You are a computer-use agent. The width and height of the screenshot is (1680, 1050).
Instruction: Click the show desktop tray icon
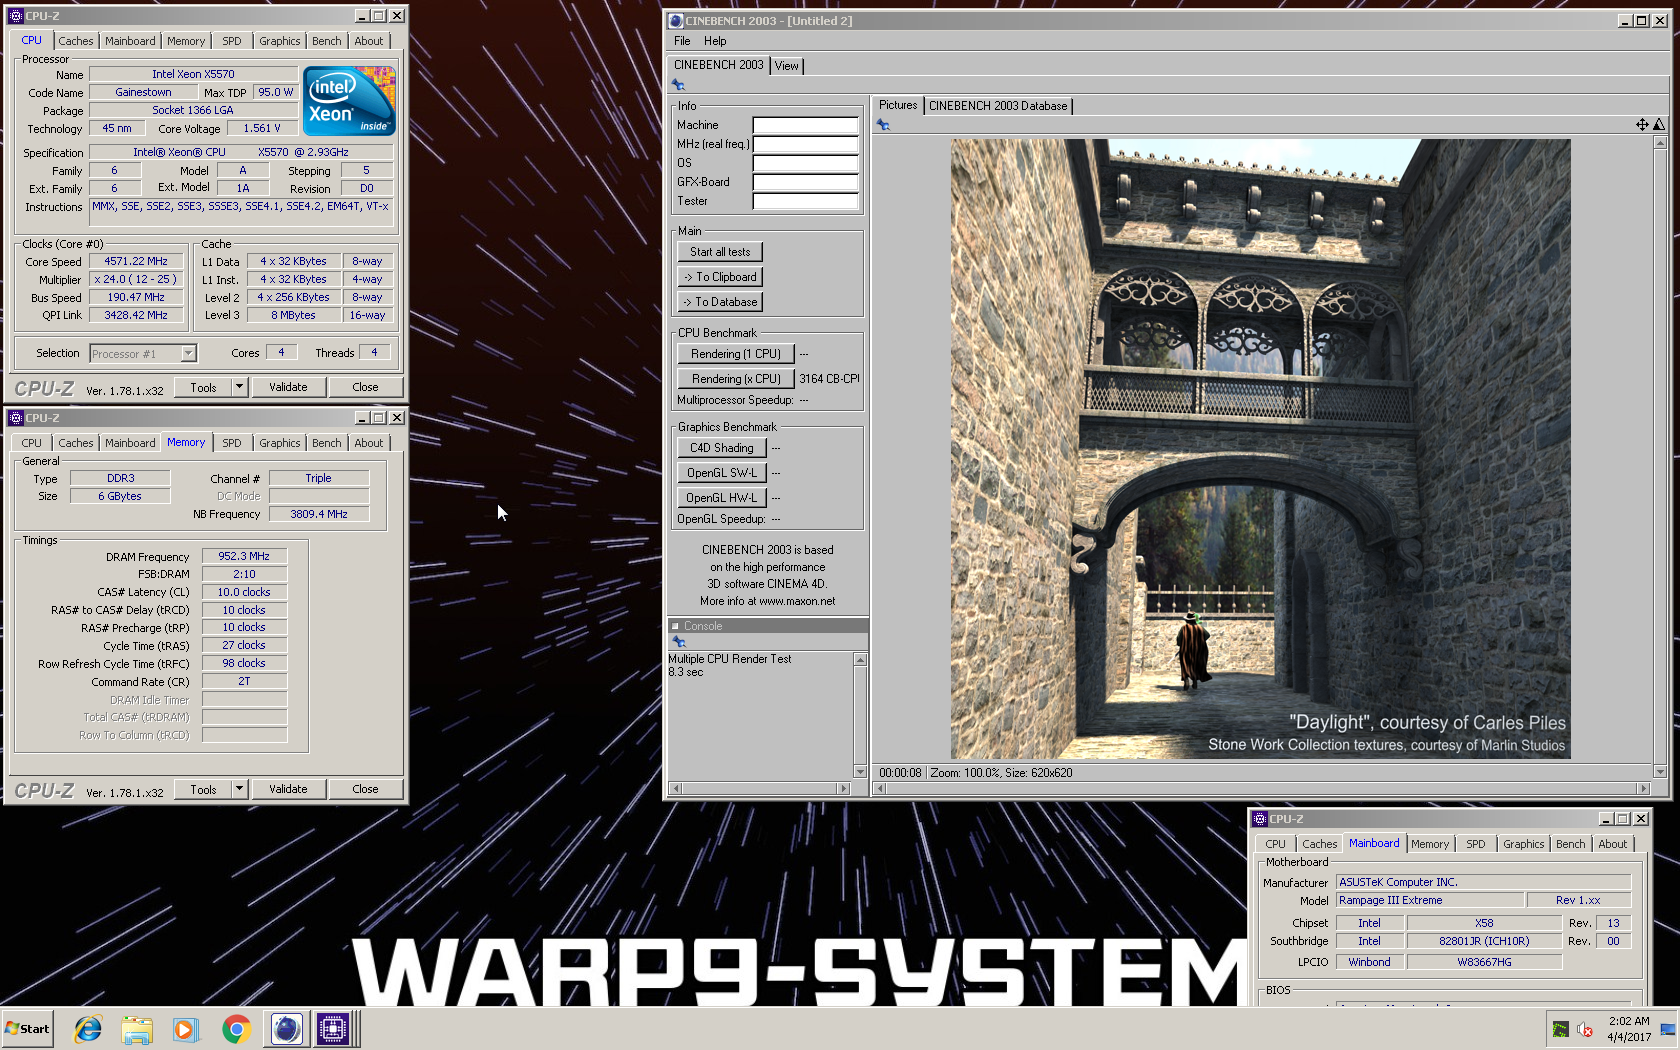1668,1029
